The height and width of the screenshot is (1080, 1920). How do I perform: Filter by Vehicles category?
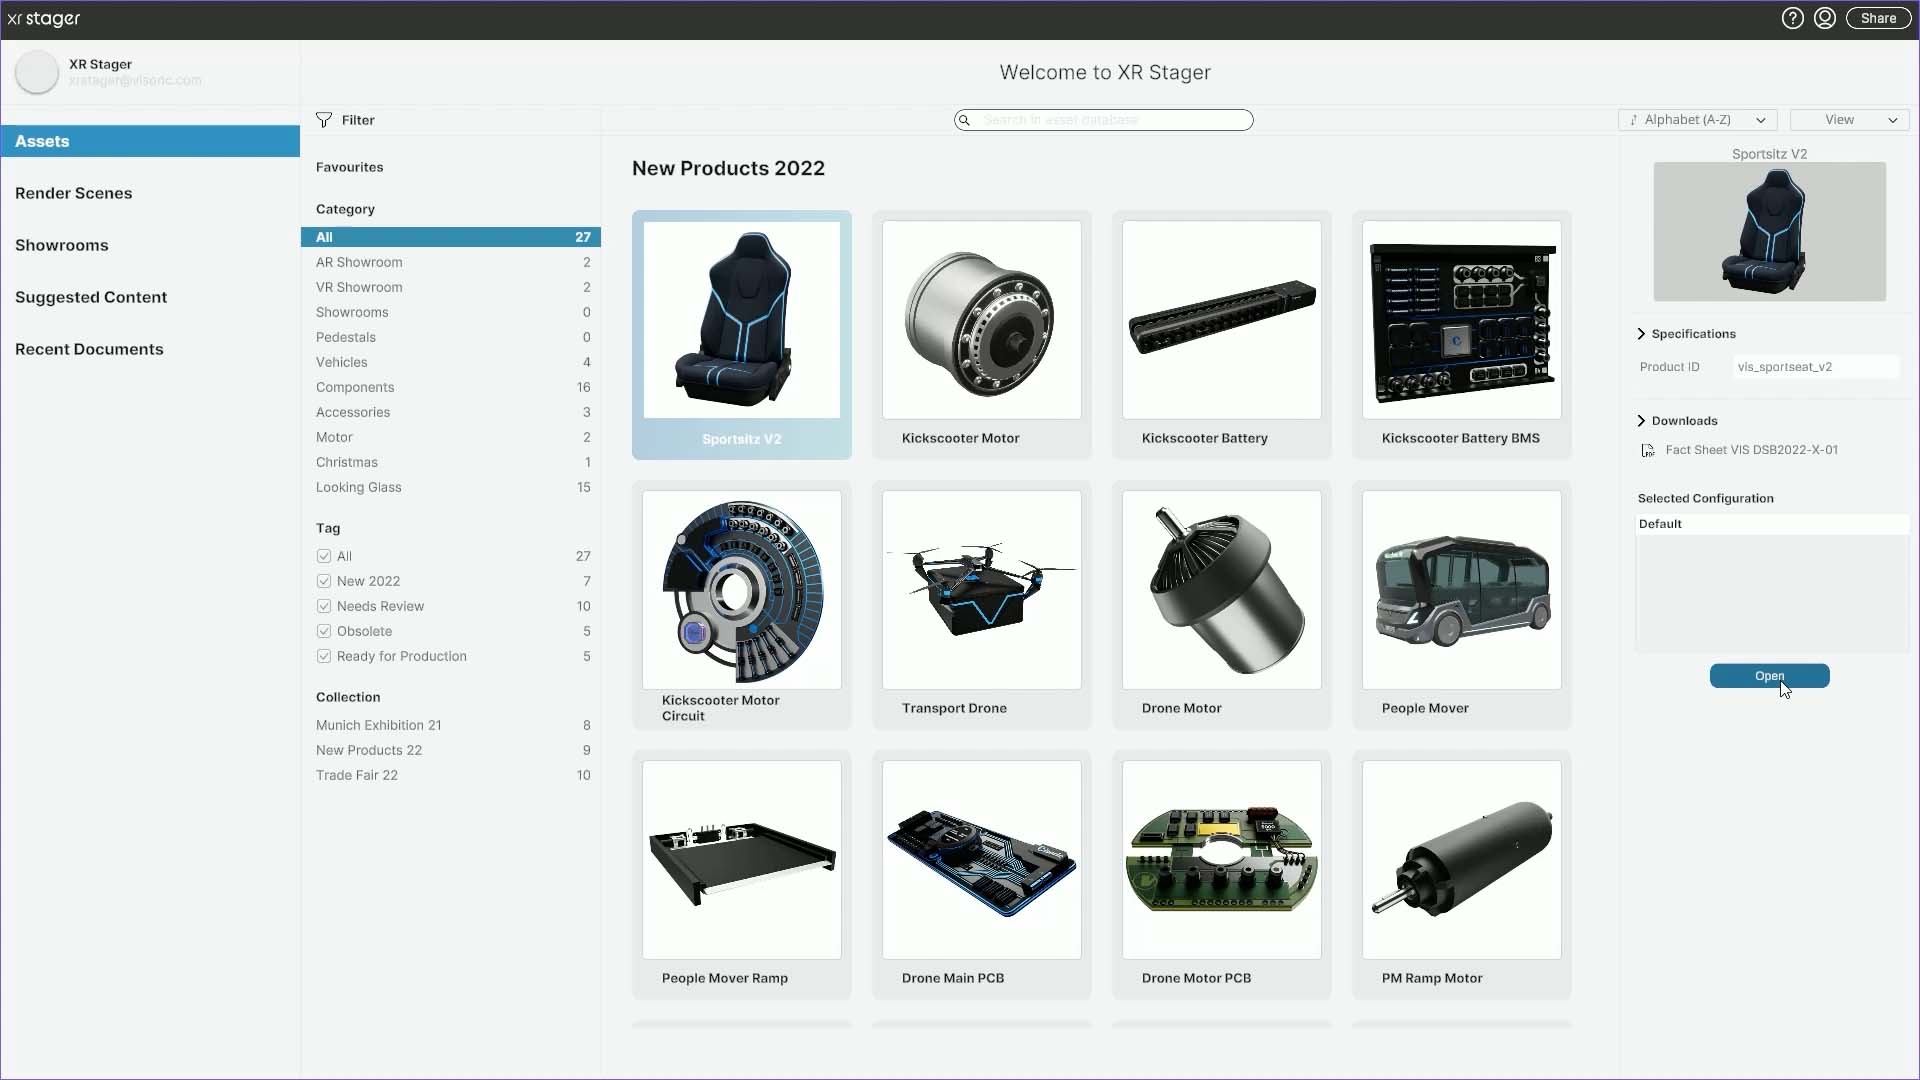tap(453, 362)
